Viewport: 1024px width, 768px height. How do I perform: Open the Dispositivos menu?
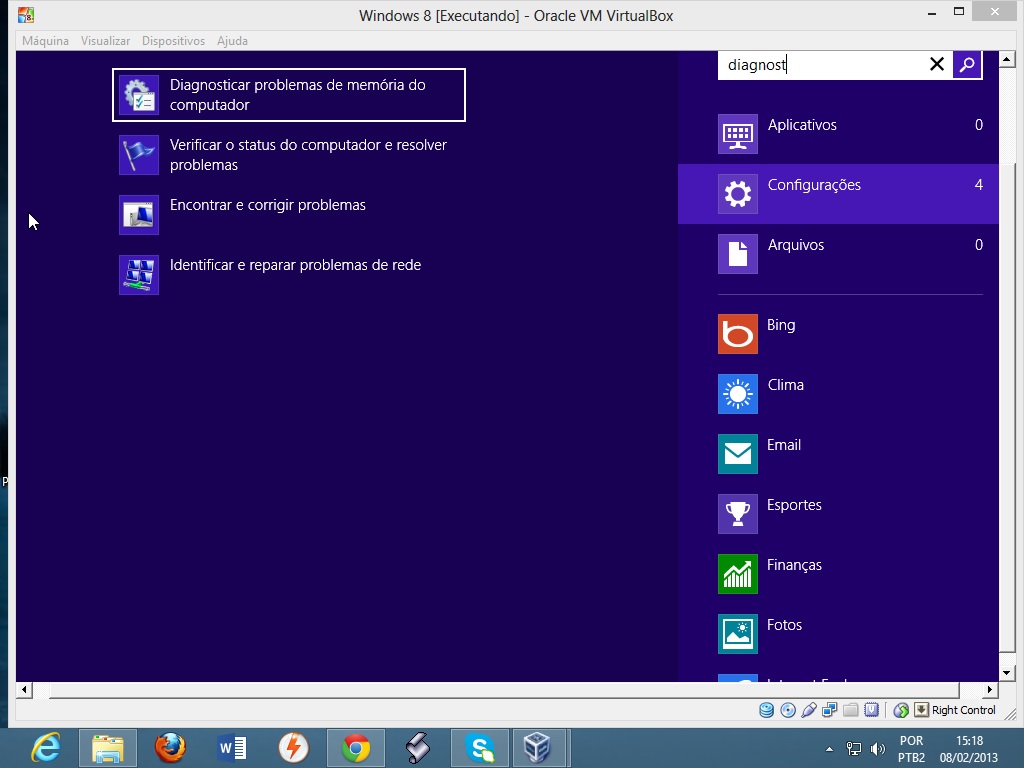tap(173, 40)
